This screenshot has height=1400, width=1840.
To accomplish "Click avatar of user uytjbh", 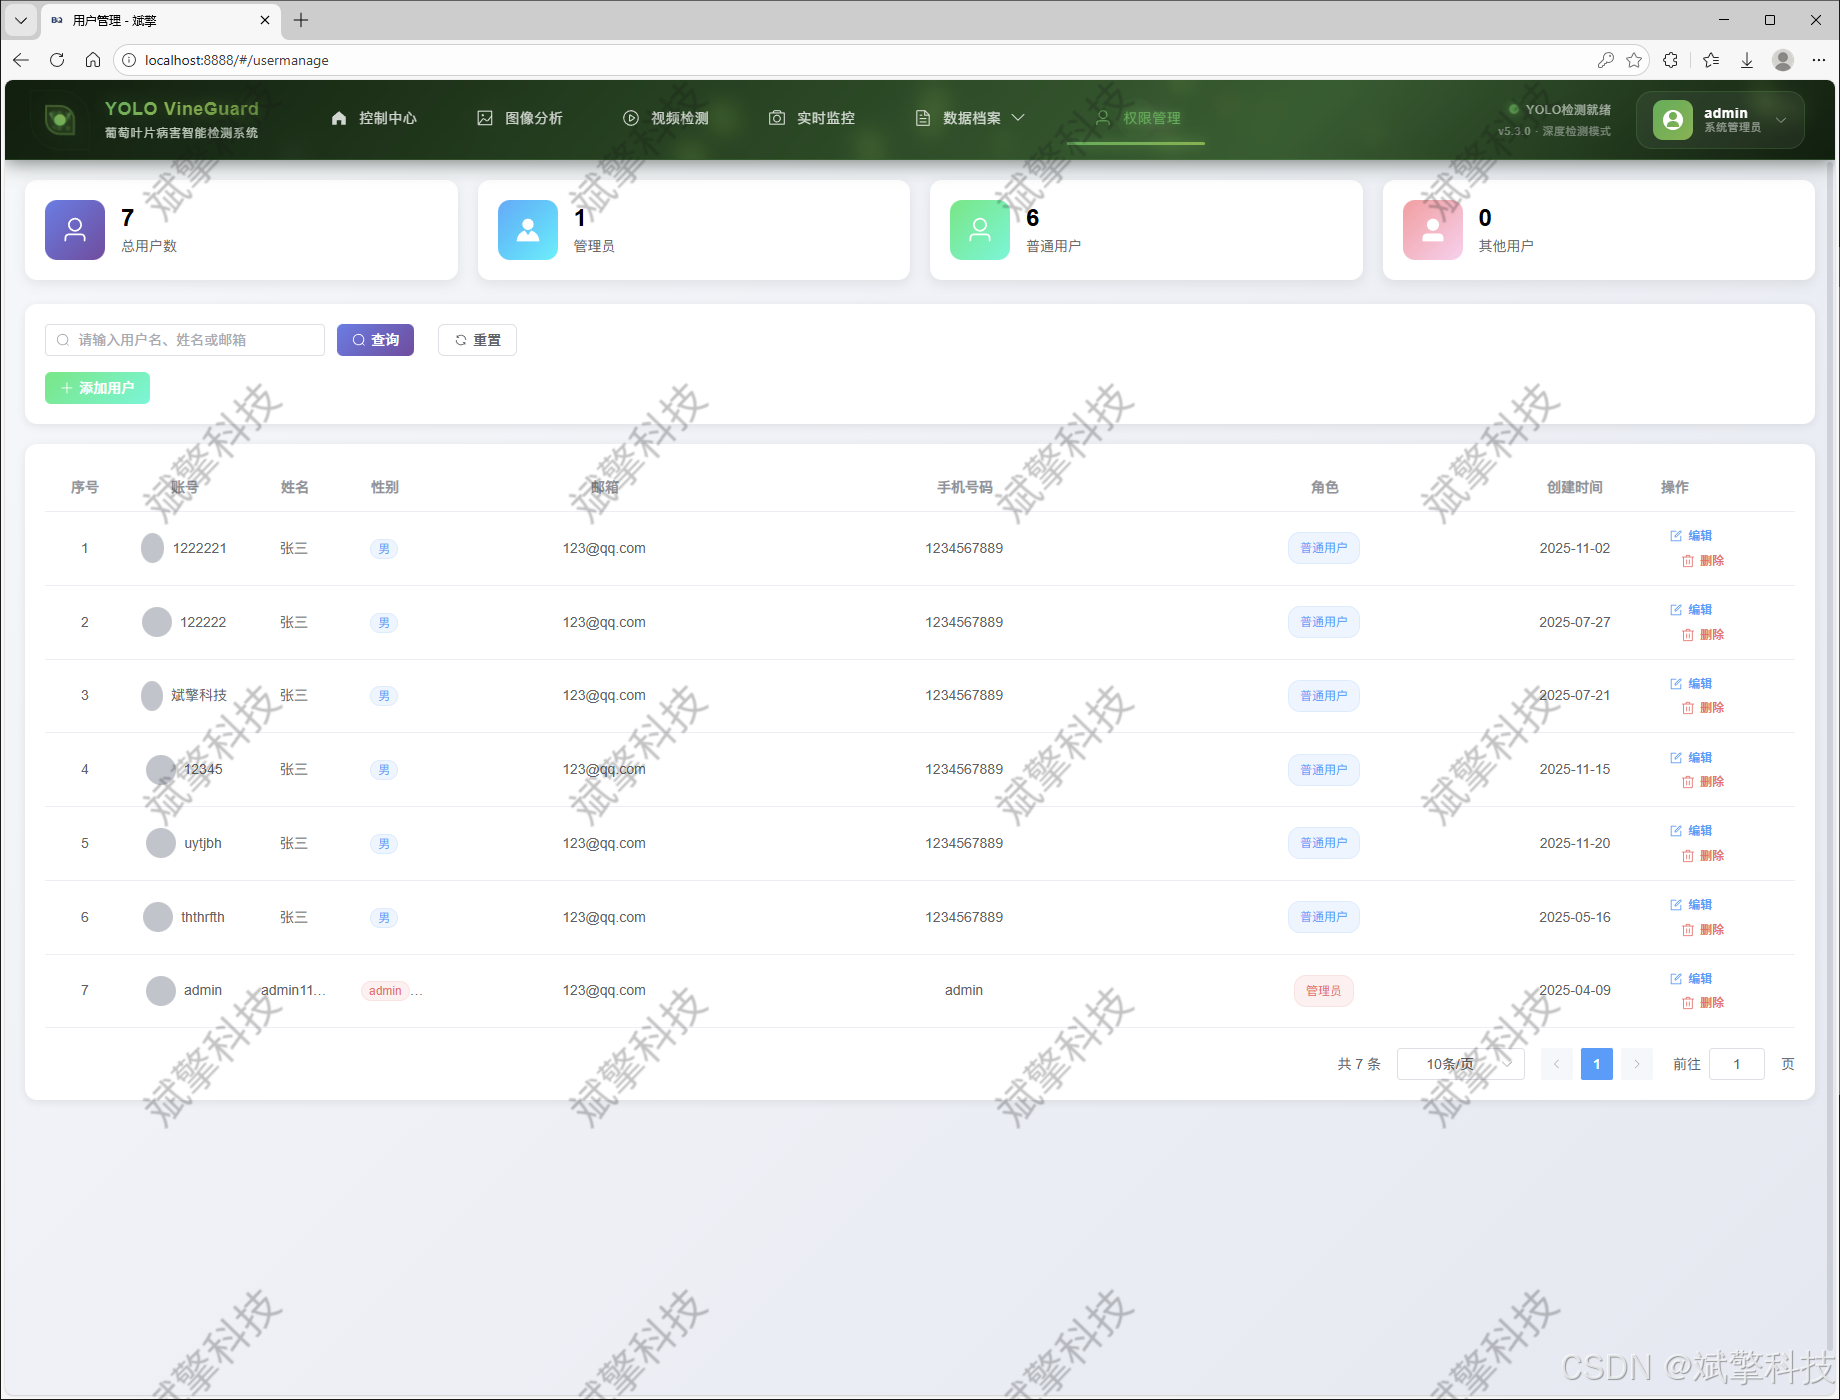I will coord(161,843).
